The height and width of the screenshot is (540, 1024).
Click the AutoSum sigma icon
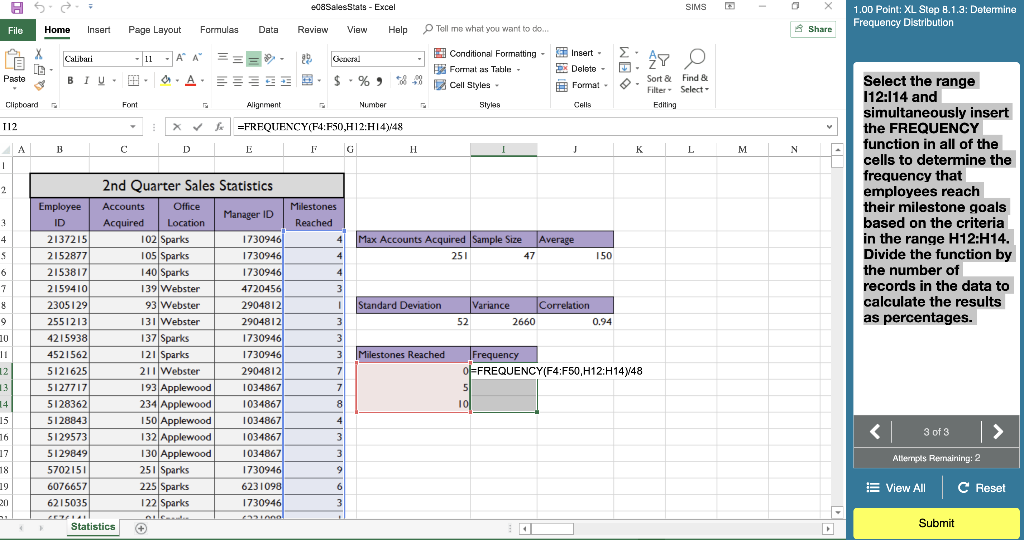624,52
